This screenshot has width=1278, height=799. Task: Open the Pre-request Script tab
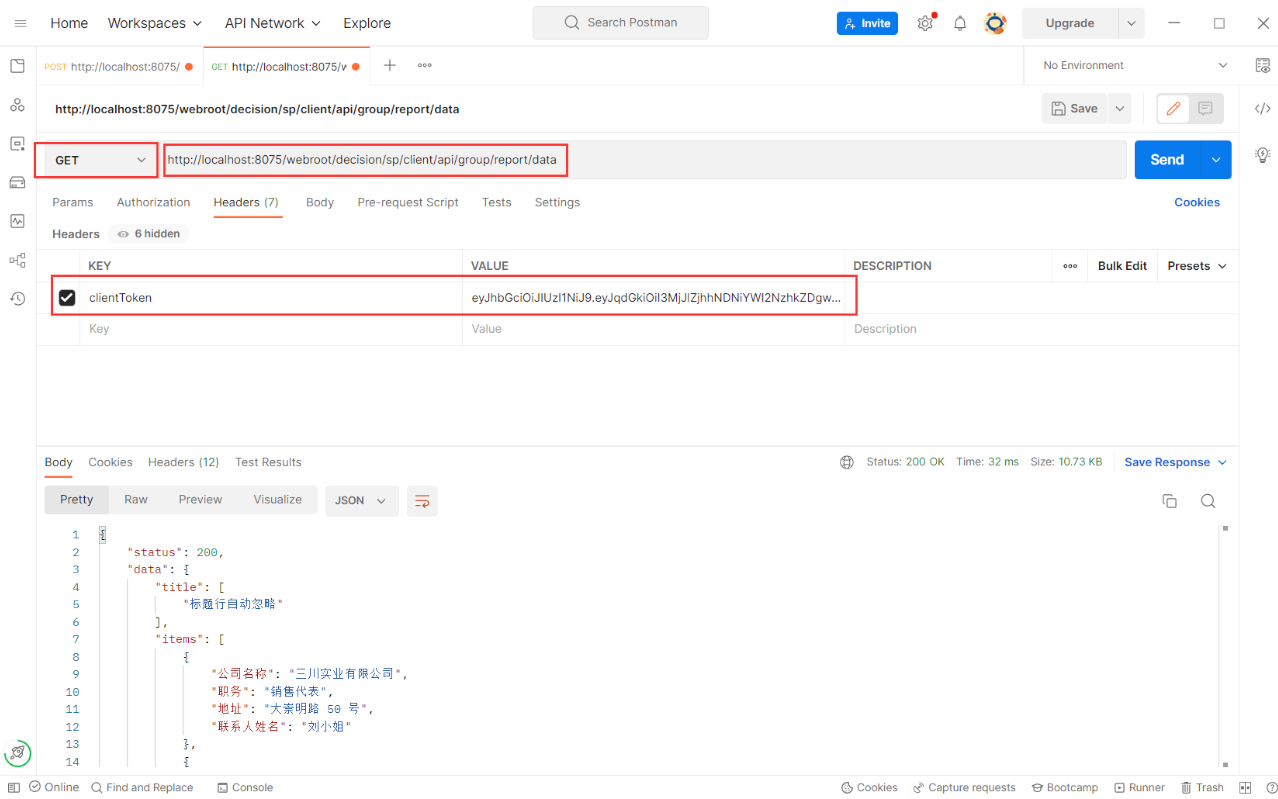(408, 202)
